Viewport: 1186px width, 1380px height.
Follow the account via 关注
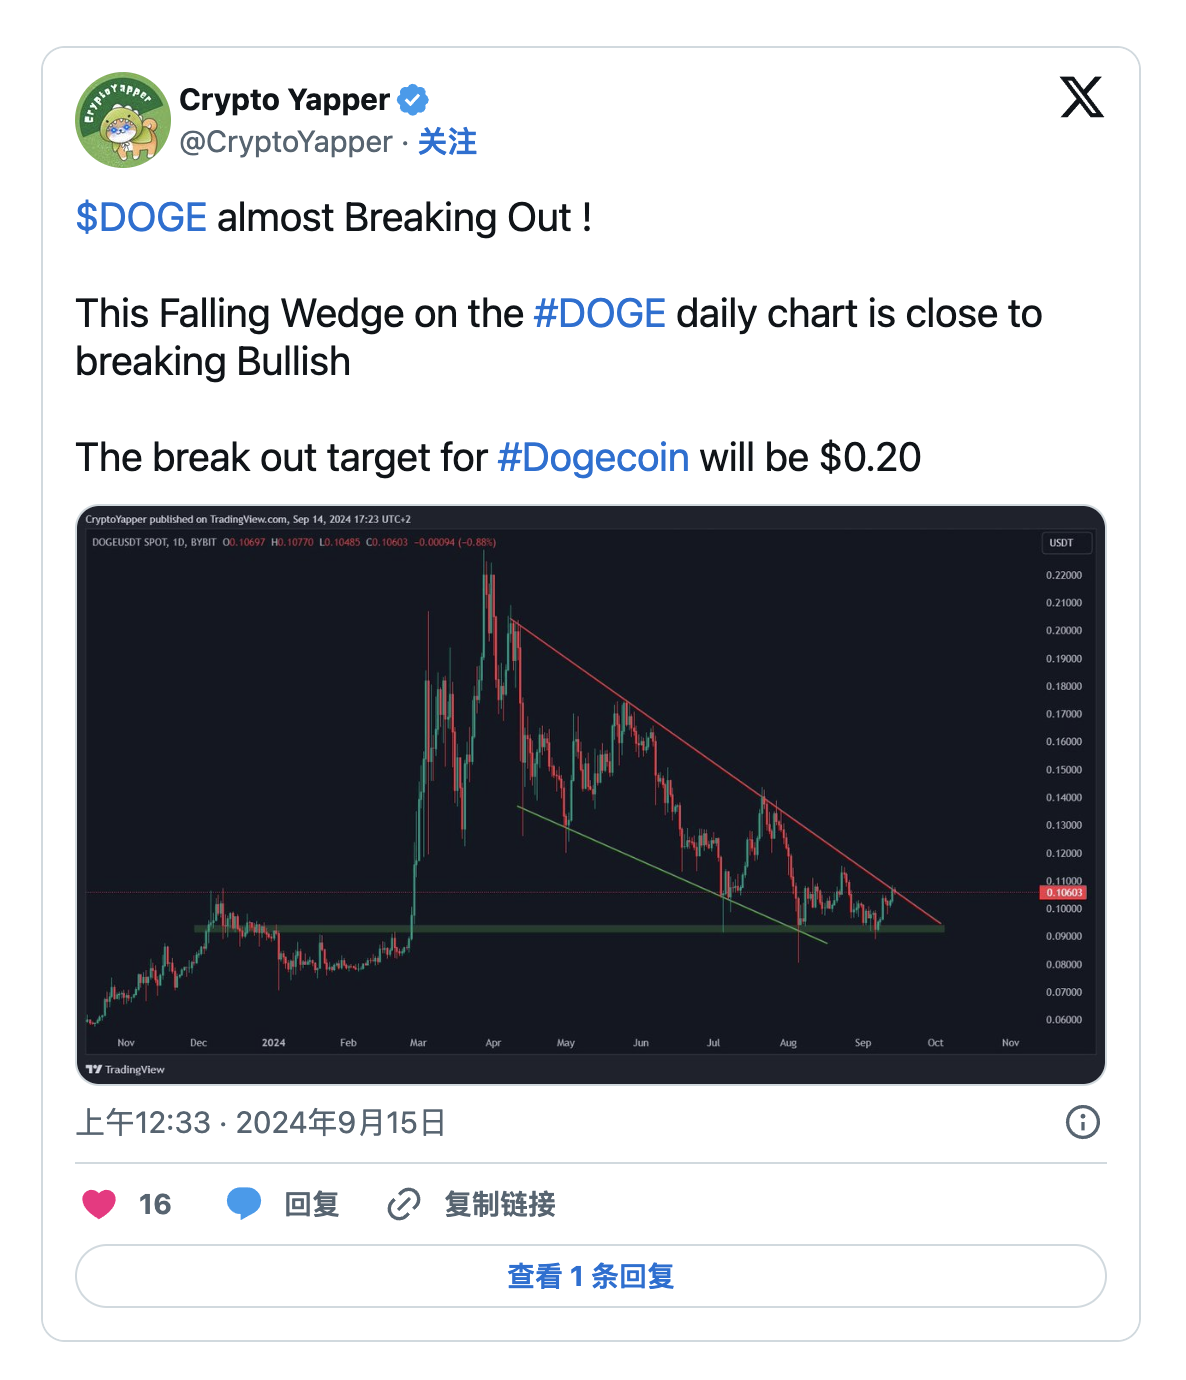coord(447,142)
